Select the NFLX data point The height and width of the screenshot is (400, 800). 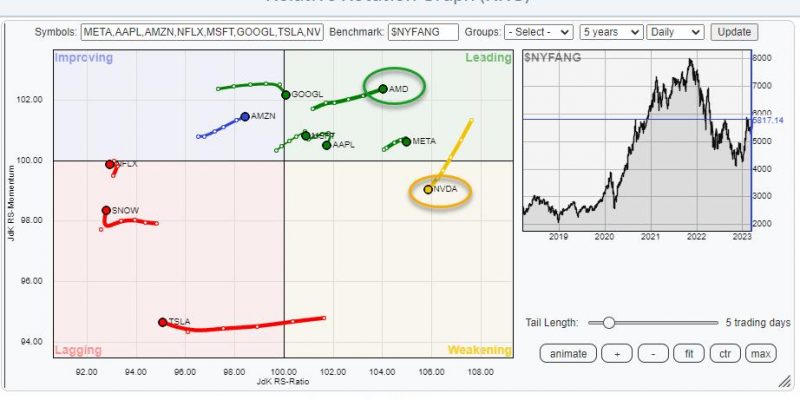(110, 164)
